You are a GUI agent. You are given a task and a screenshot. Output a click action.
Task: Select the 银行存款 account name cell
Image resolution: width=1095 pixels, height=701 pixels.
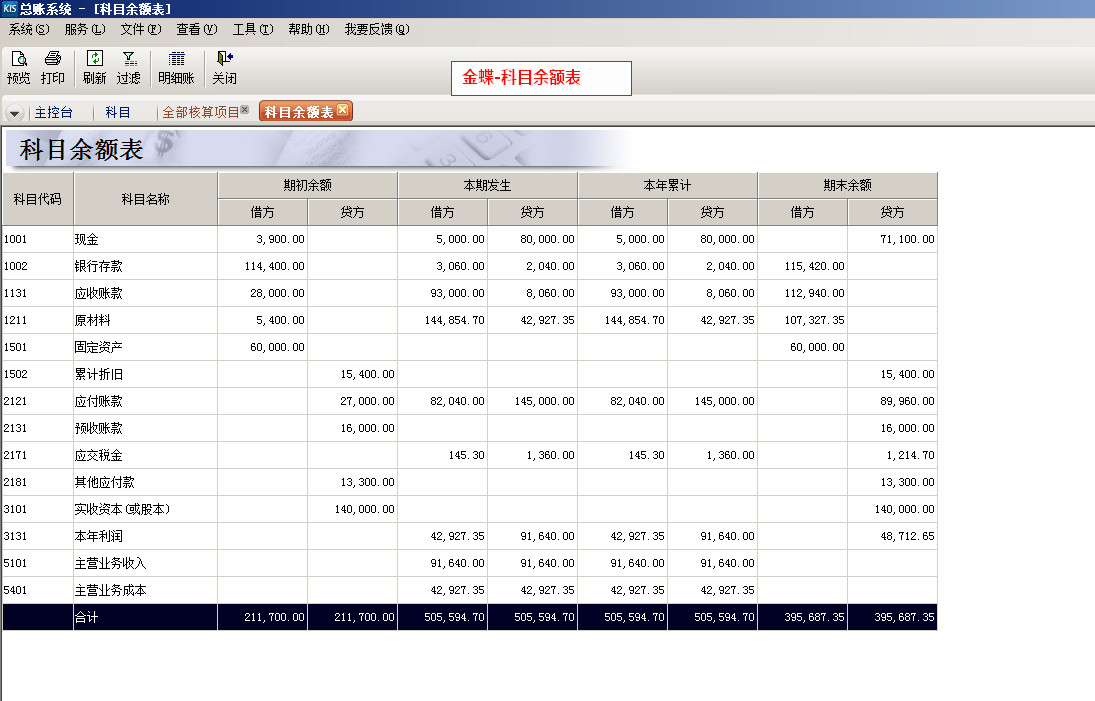[145, 267]
